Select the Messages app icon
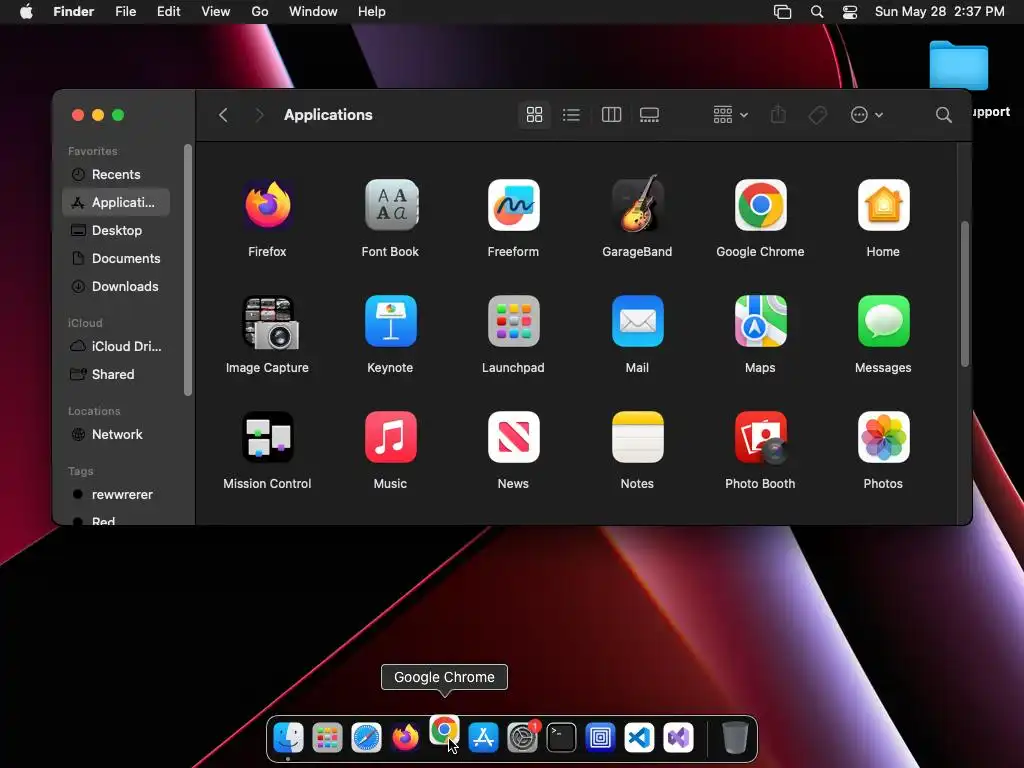1024x768 pixels. [883, 321]
